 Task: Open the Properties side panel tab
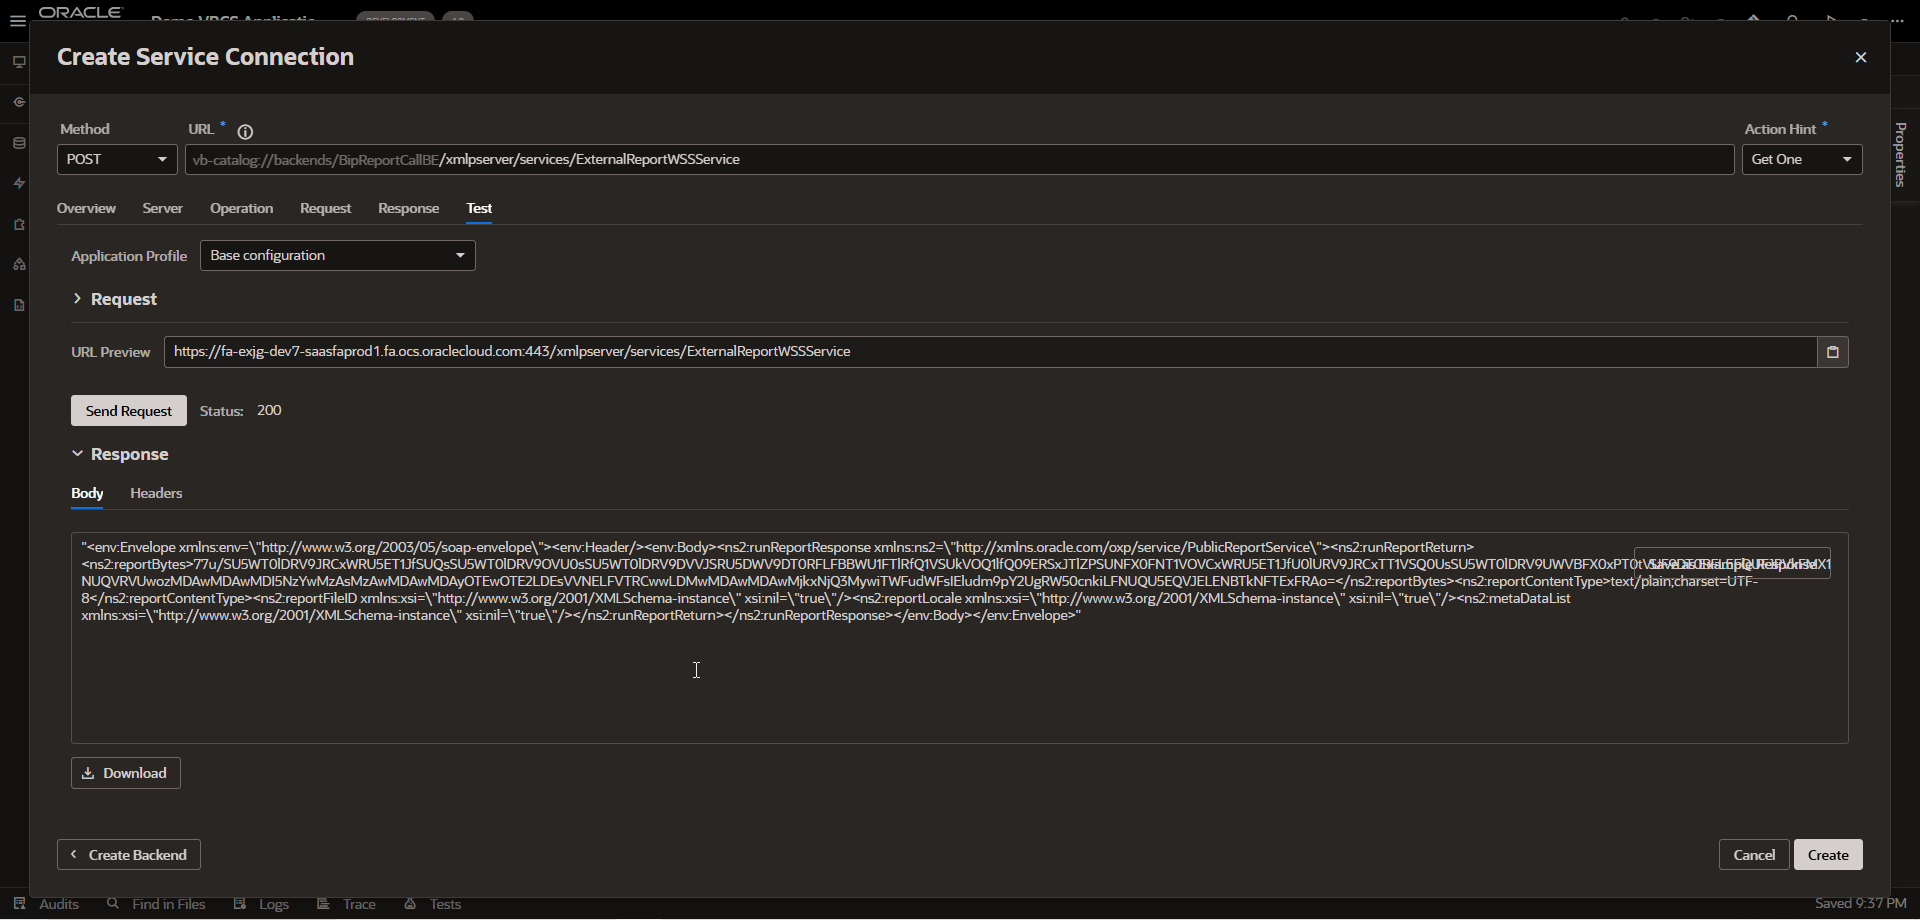tap(1901, 155)
